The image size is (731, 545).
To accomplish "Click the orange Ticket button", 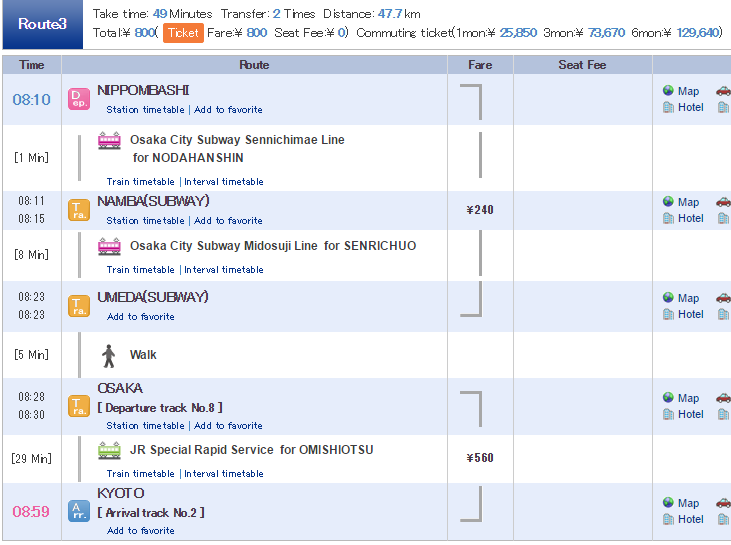I will (183, 33).
